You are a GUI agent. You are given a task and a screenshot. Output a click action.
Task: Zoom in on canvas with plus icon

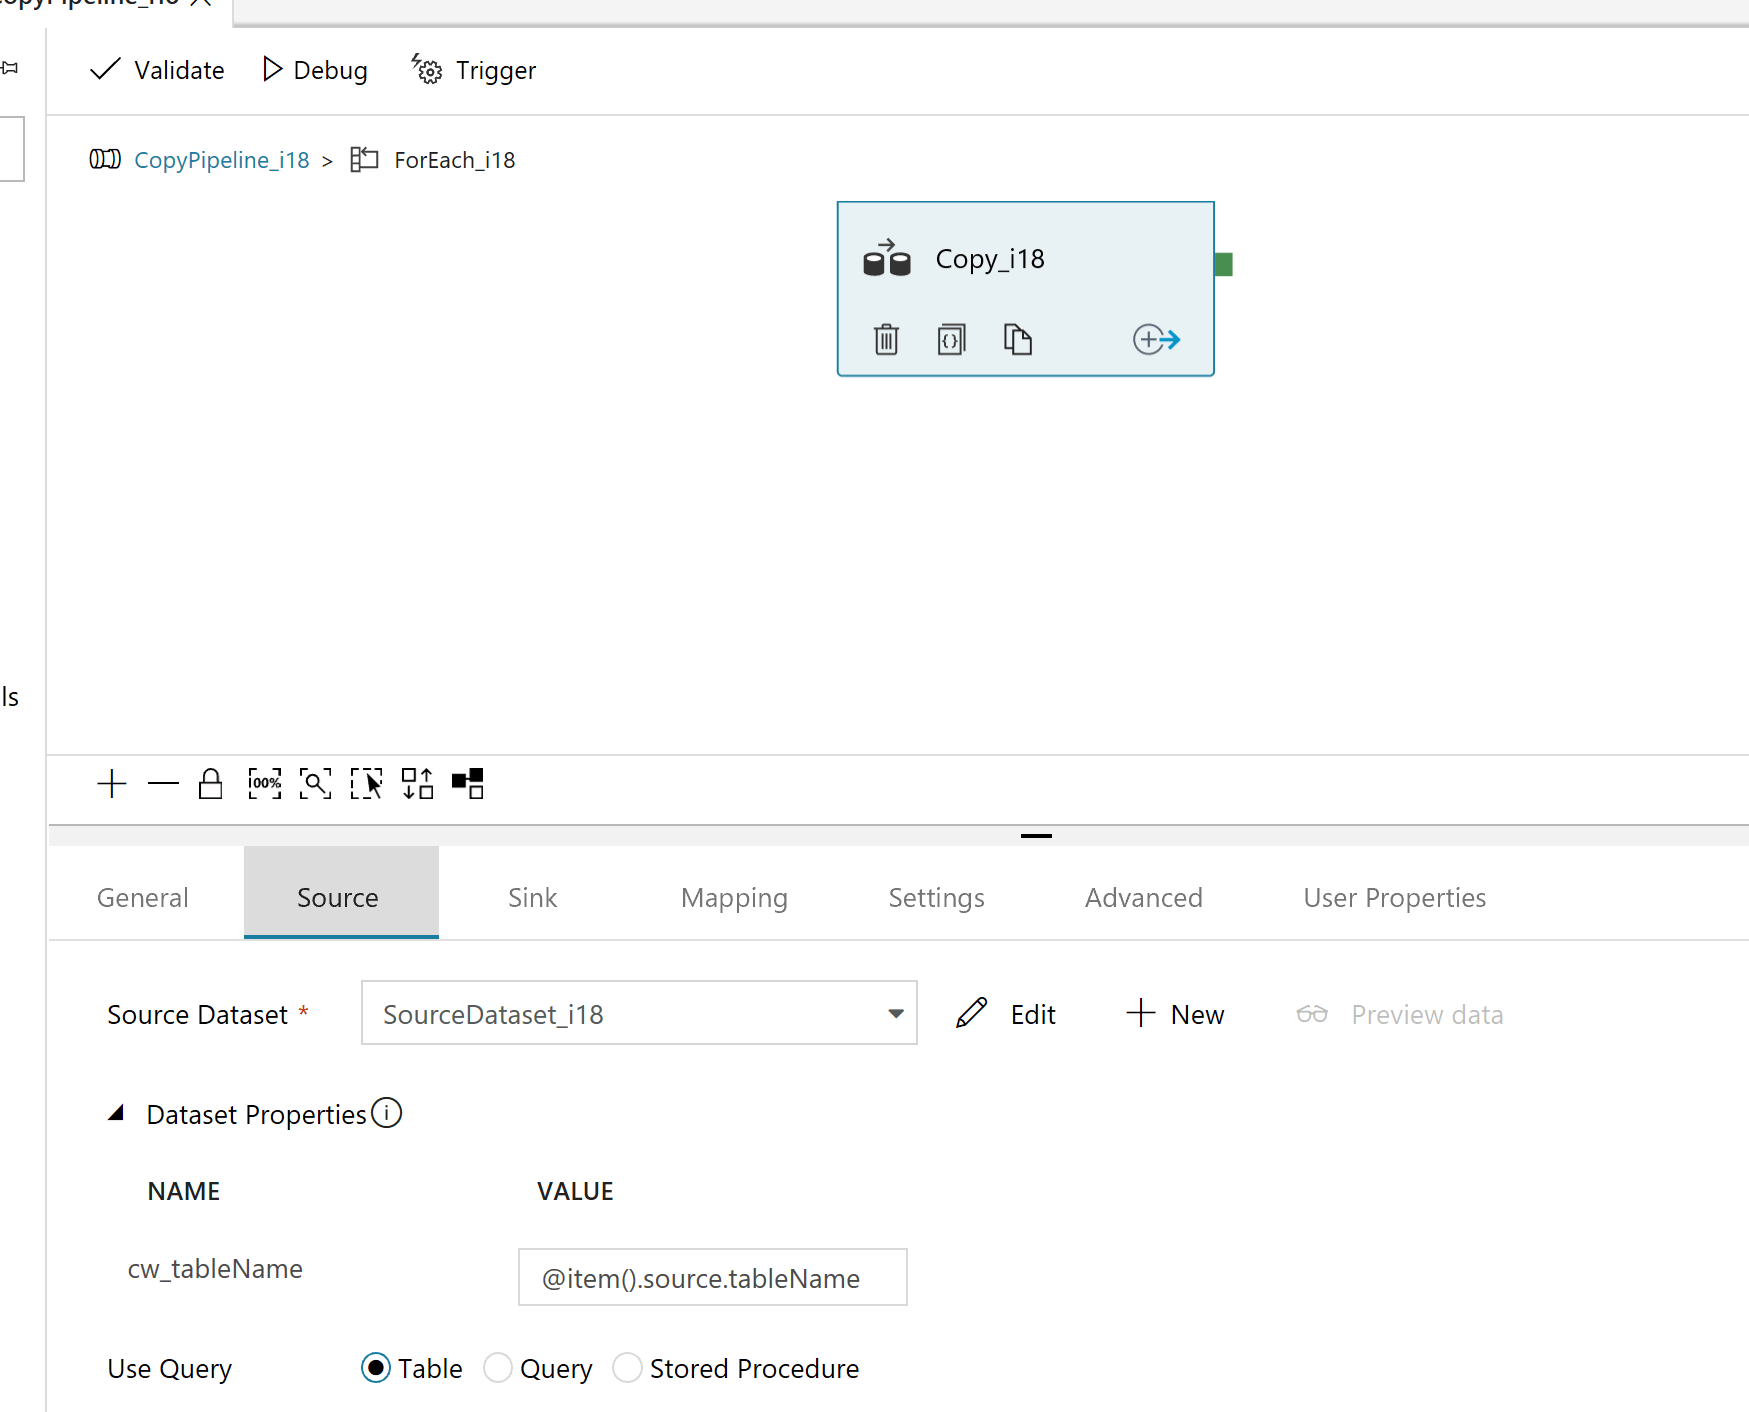click(112, 783)
